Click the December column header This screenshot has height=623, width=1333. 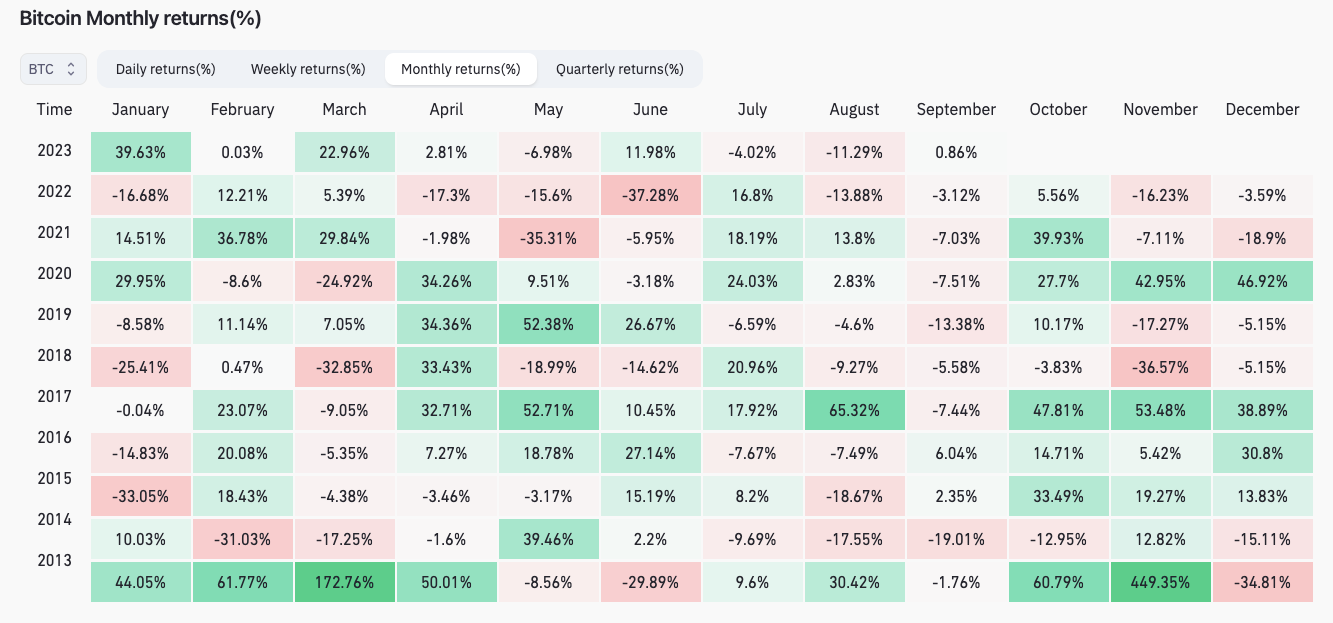point(1262,110)
